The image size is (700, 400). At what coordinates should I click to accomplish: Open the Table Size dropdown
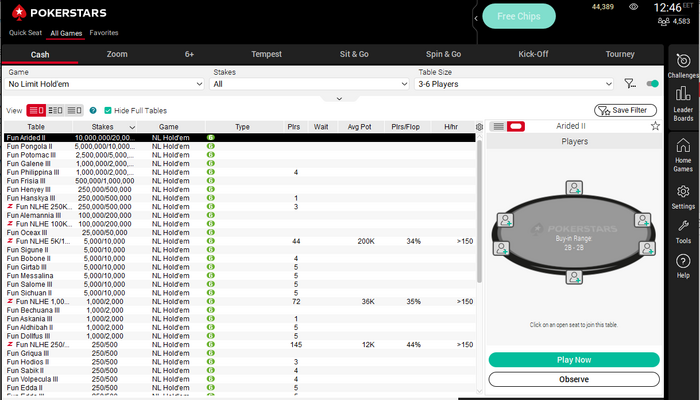514,84
